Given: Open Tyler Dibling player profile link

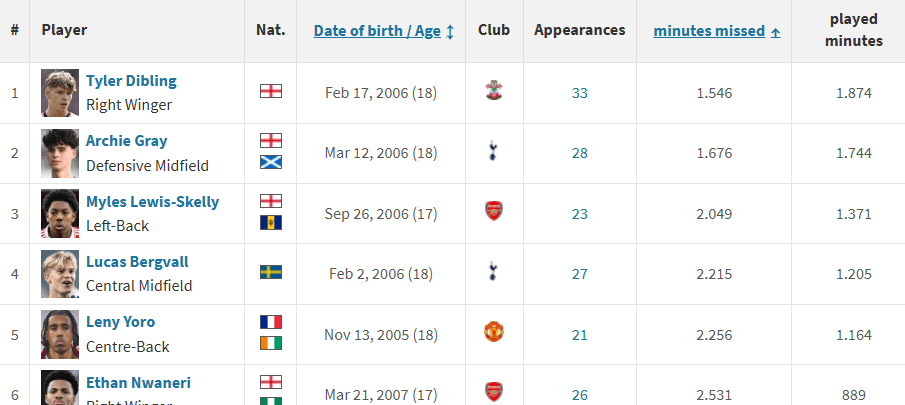Looking at the screenshot, I should tap(131, 81).
